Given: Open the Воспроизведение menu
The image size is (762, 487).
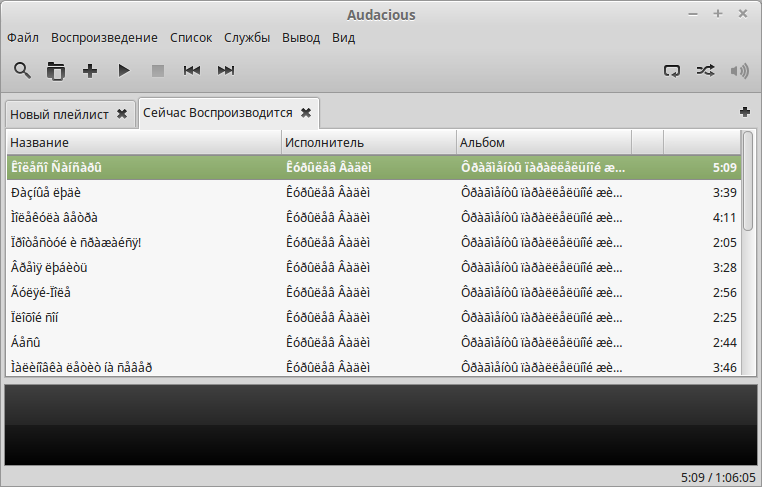Looking at the screenshot, I should click(x=104, y=38).
